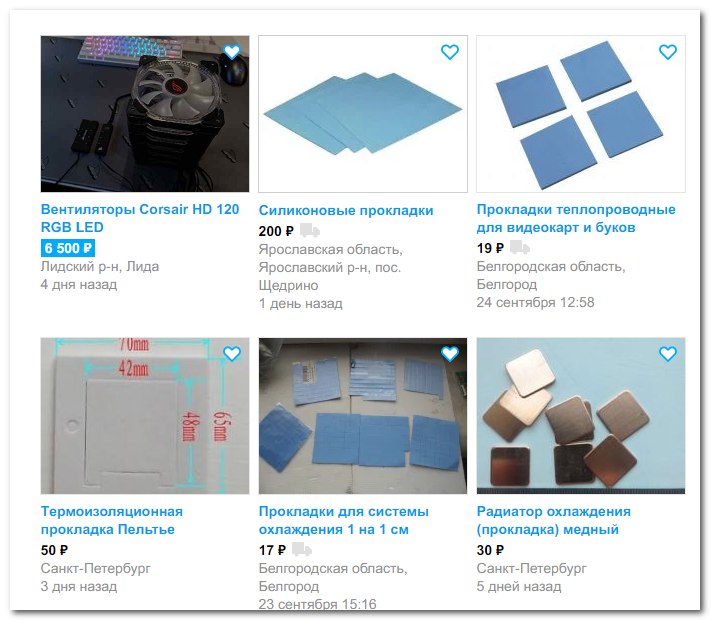Screen dimensions: 711x621
Task: Click the highlighted 6 500 ₽ price badge
Action: [68, 248]
